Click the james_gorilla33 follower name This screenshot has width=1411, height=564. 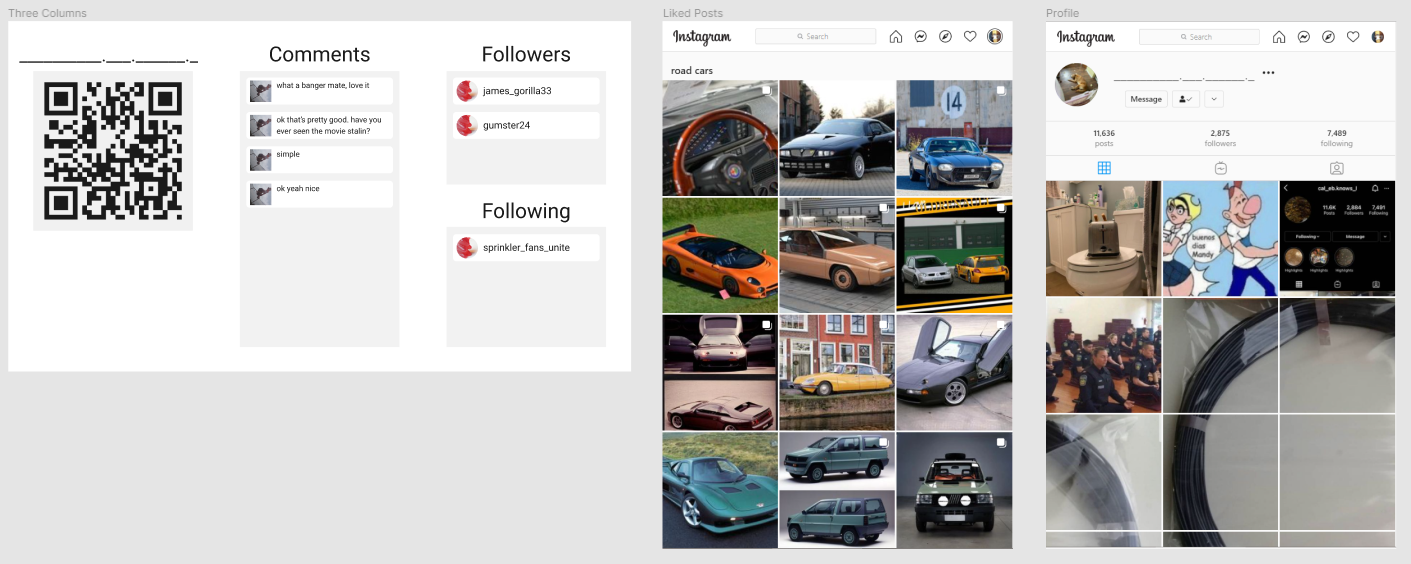pyautogui.click(x=517, y=91)
